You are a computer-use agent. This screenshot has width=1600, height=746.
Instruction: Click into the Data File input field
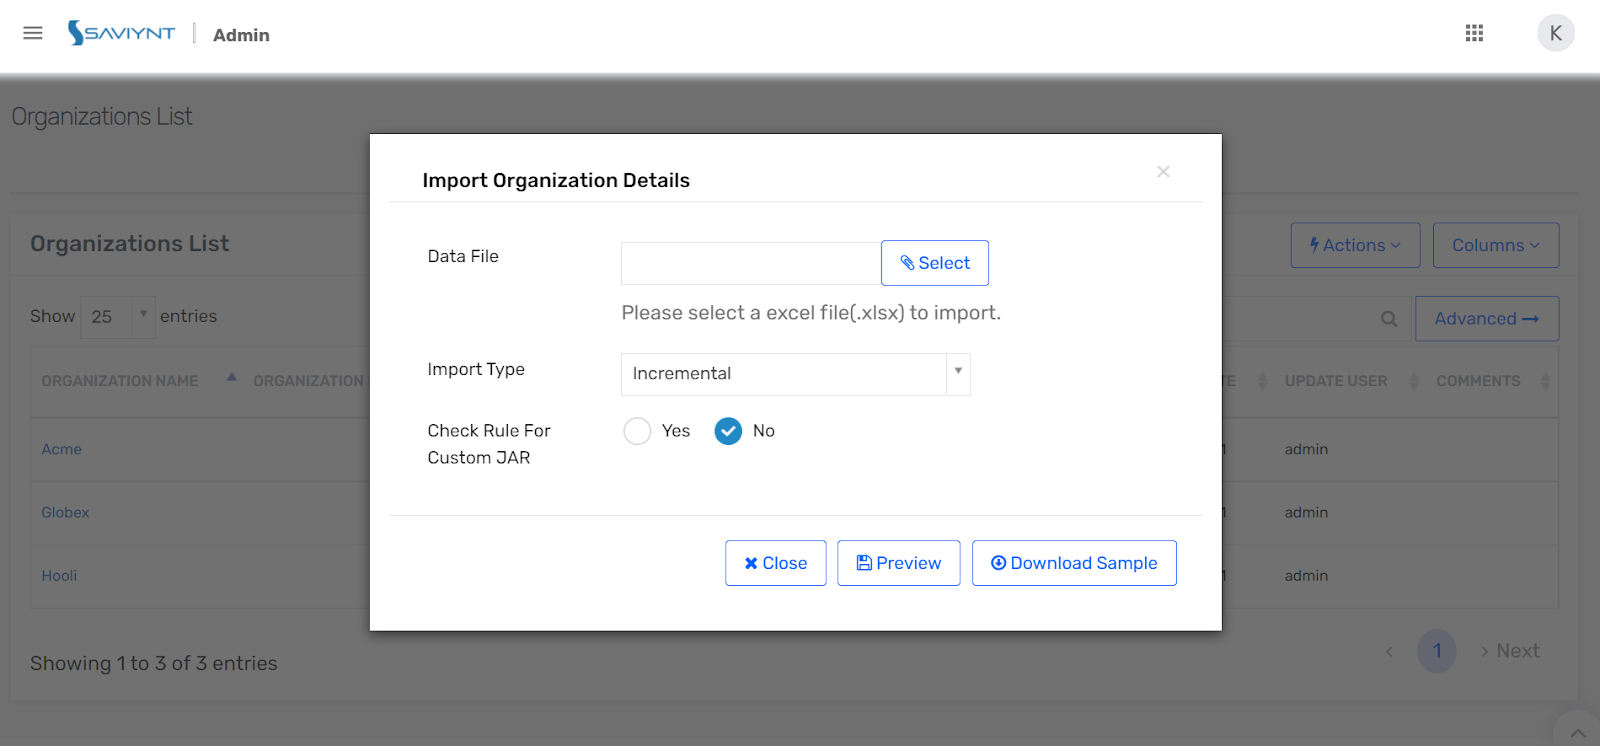751,263
